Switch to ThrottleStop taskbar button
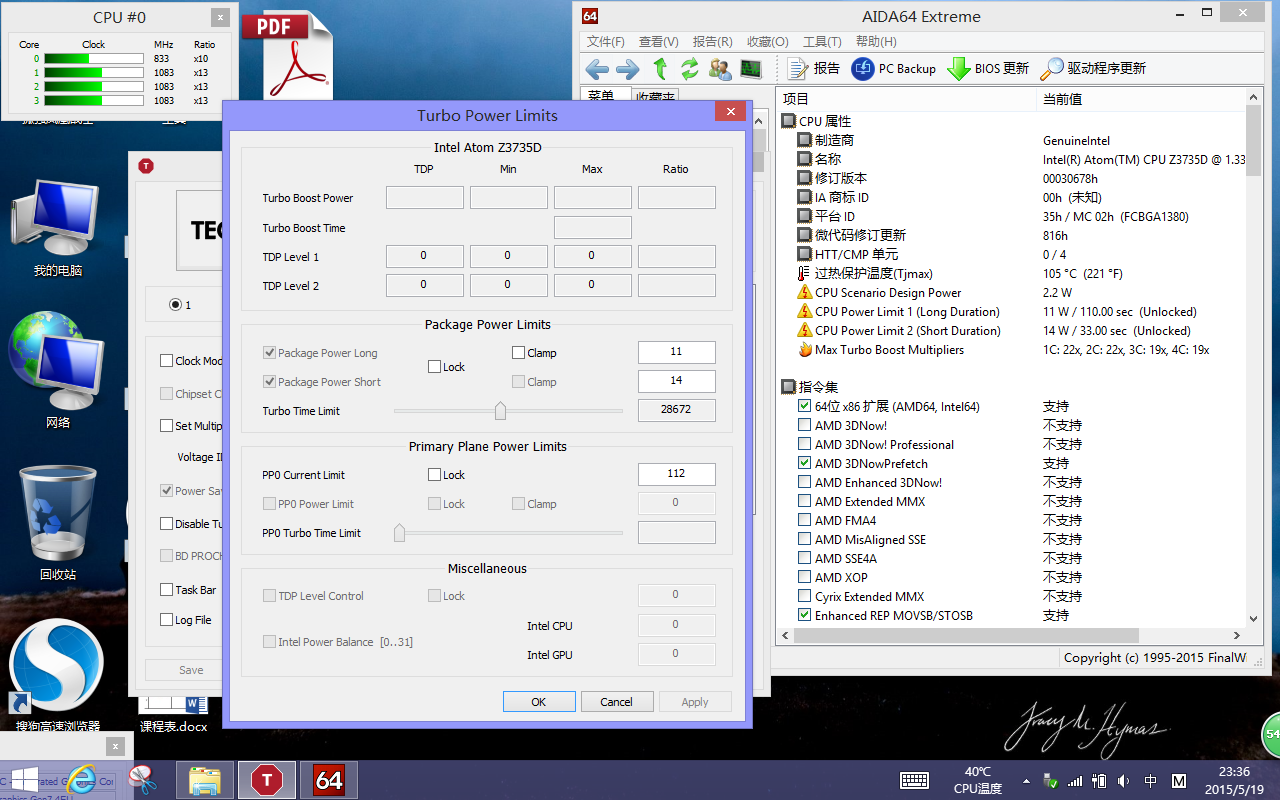1280x800 pixels. [267, 780]
